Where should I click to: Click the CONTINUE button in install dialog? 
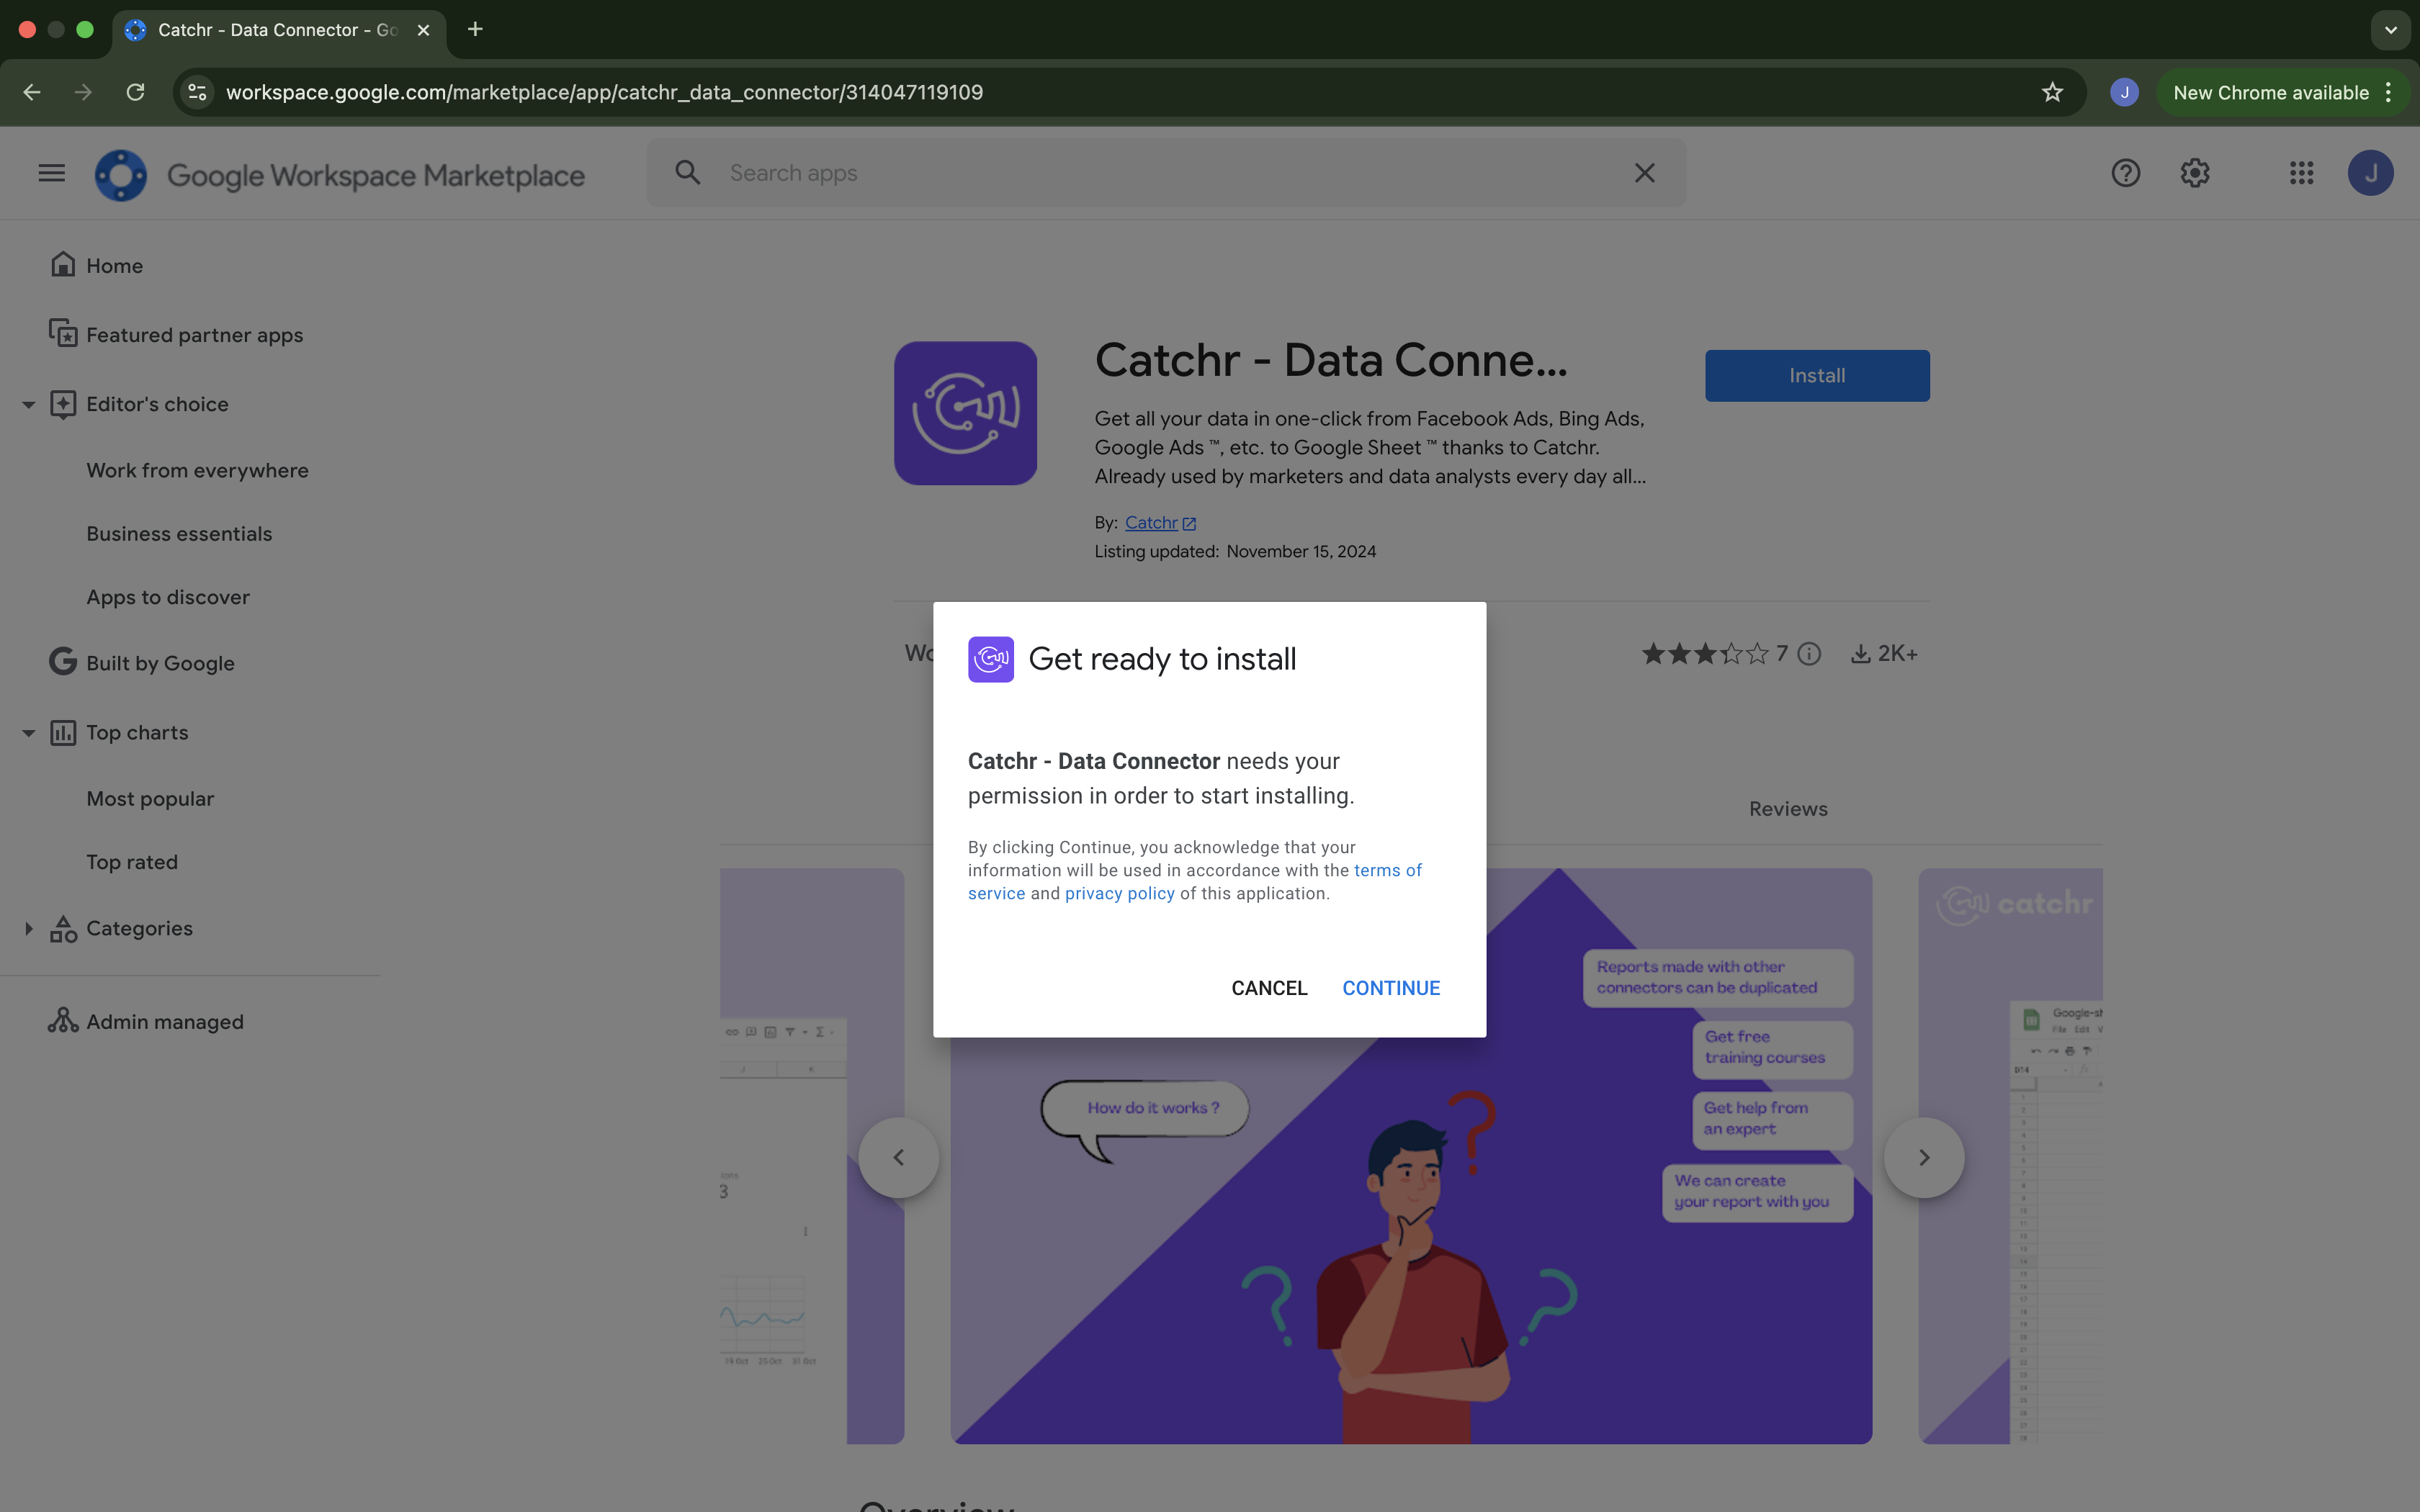pos(1391,988)
